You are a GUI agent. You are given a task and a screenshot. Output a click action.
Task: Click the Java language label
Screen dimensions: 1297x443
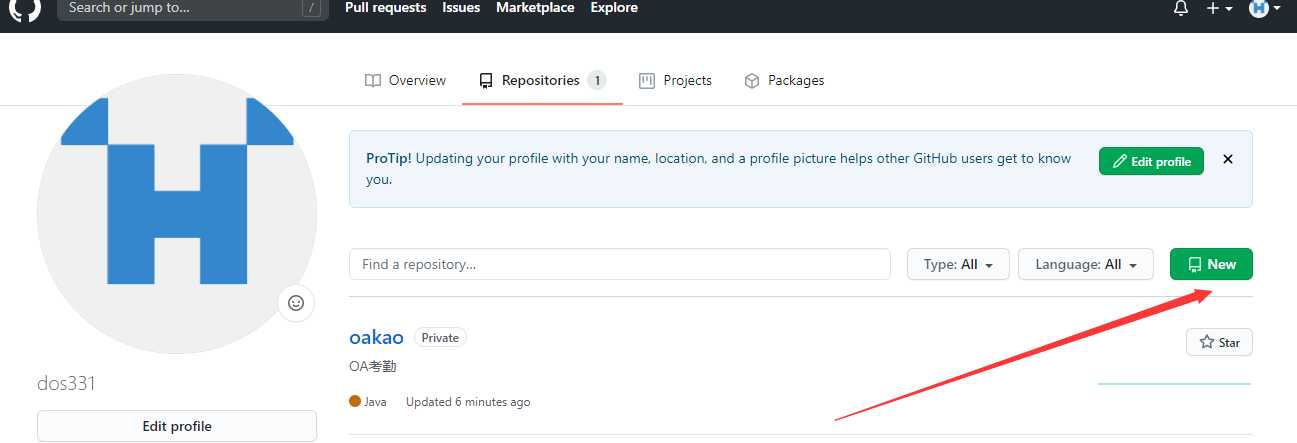click(368, 402)
